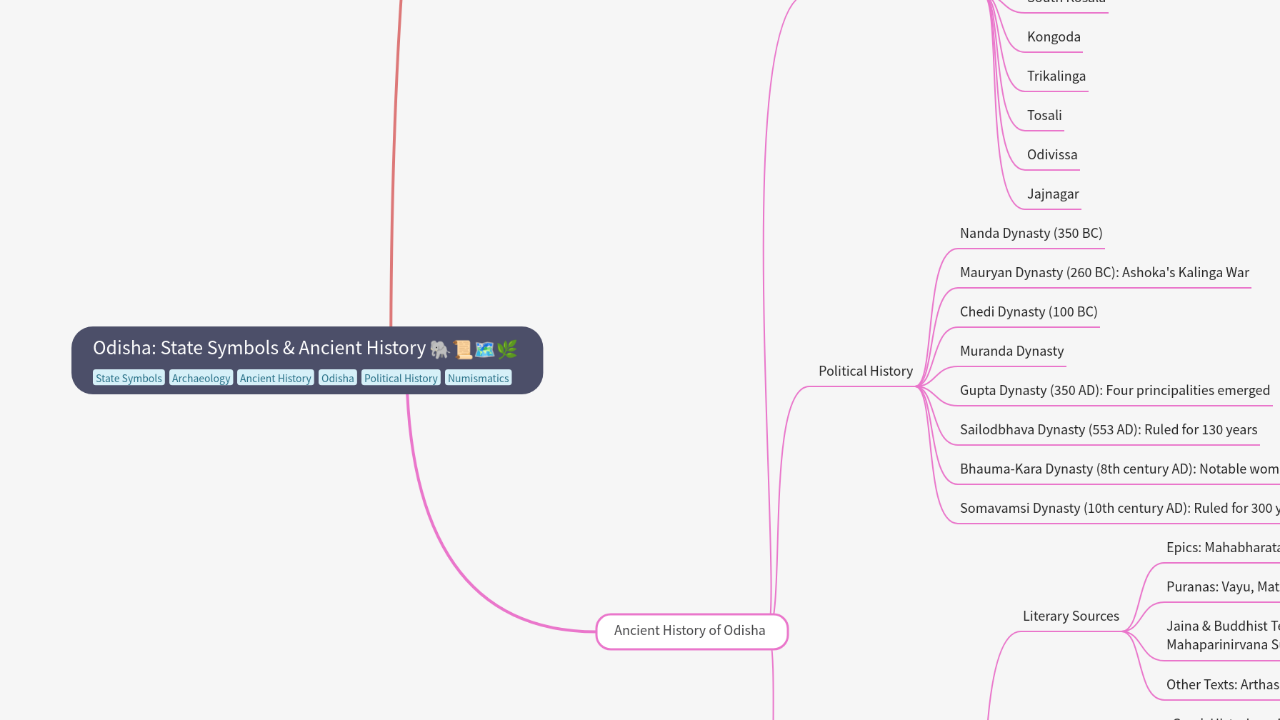Select Sailodbhava Dynasty (553 AD) node
Viewport: 1280px width, 720px height.
click(1108, 429)
